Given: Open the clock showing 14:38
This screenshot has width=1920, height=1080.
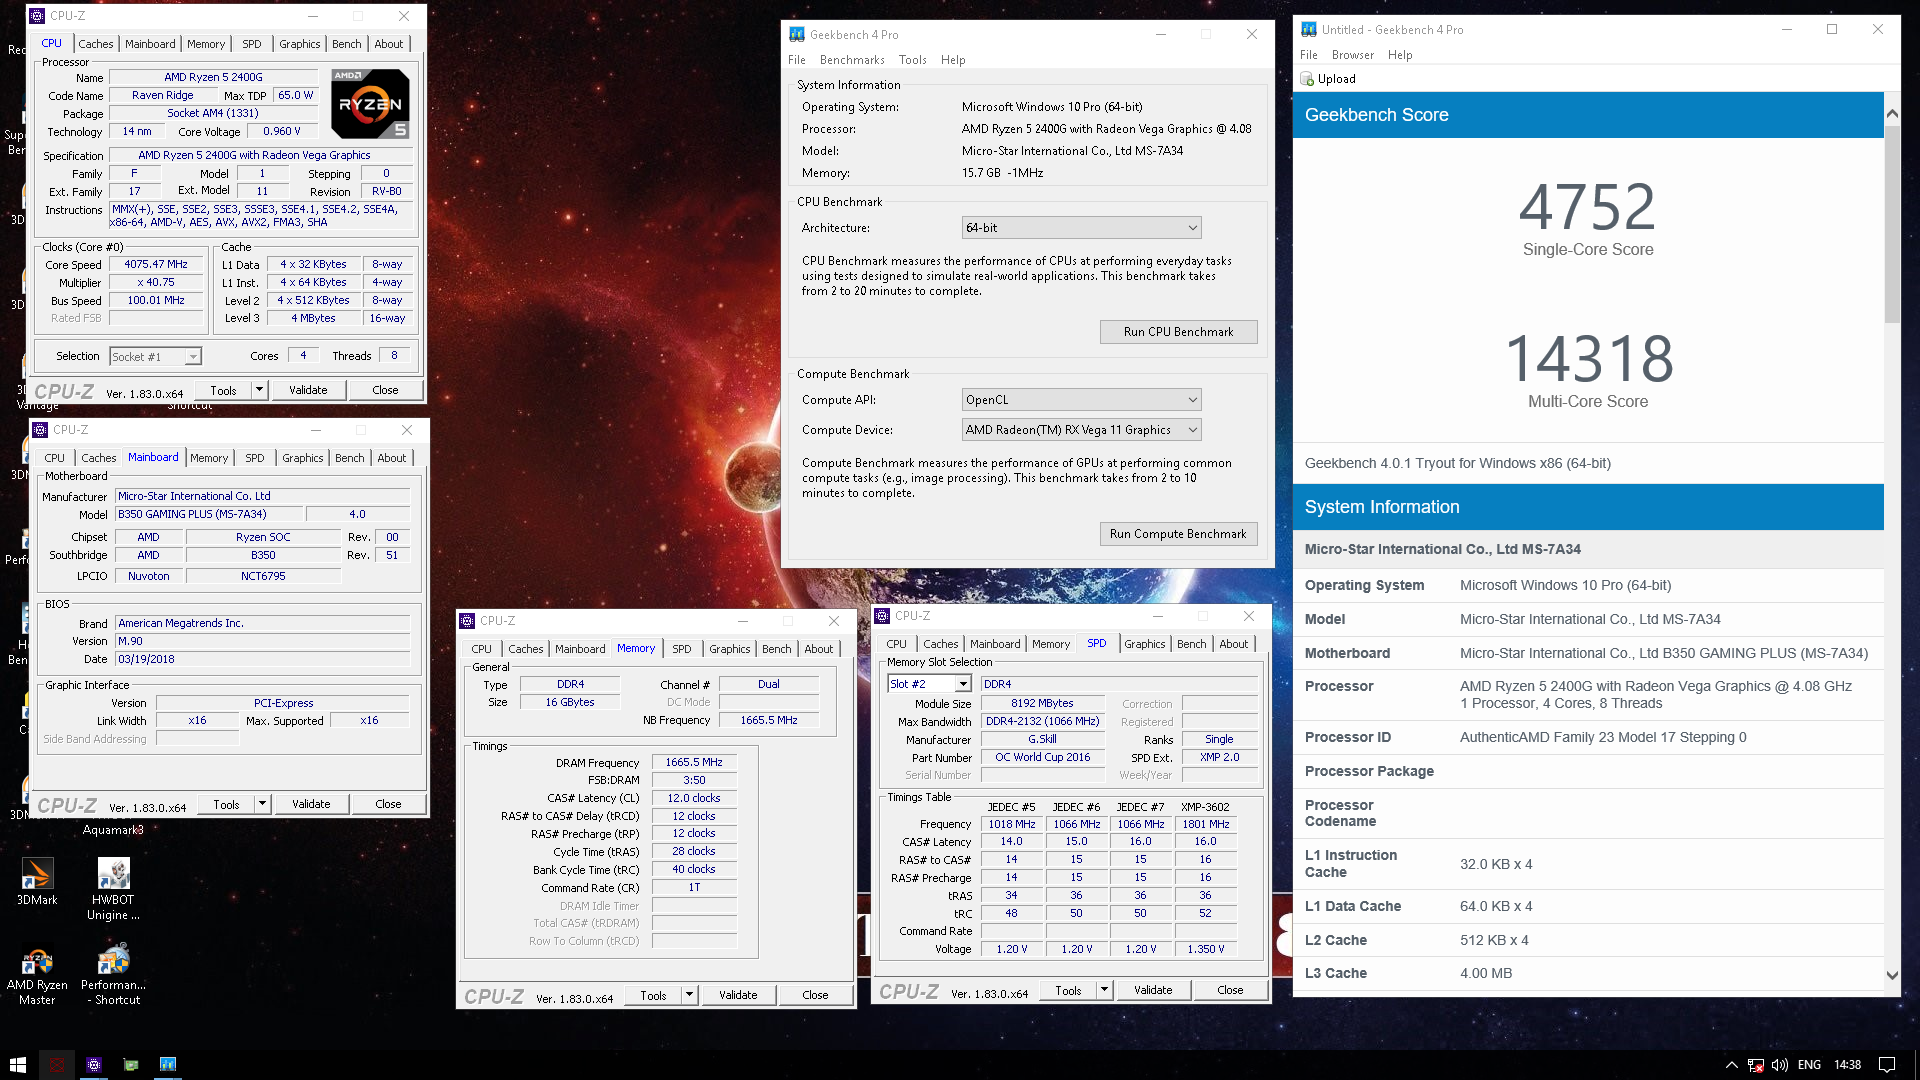Looking at the screenshot, I should 1847,1065.
